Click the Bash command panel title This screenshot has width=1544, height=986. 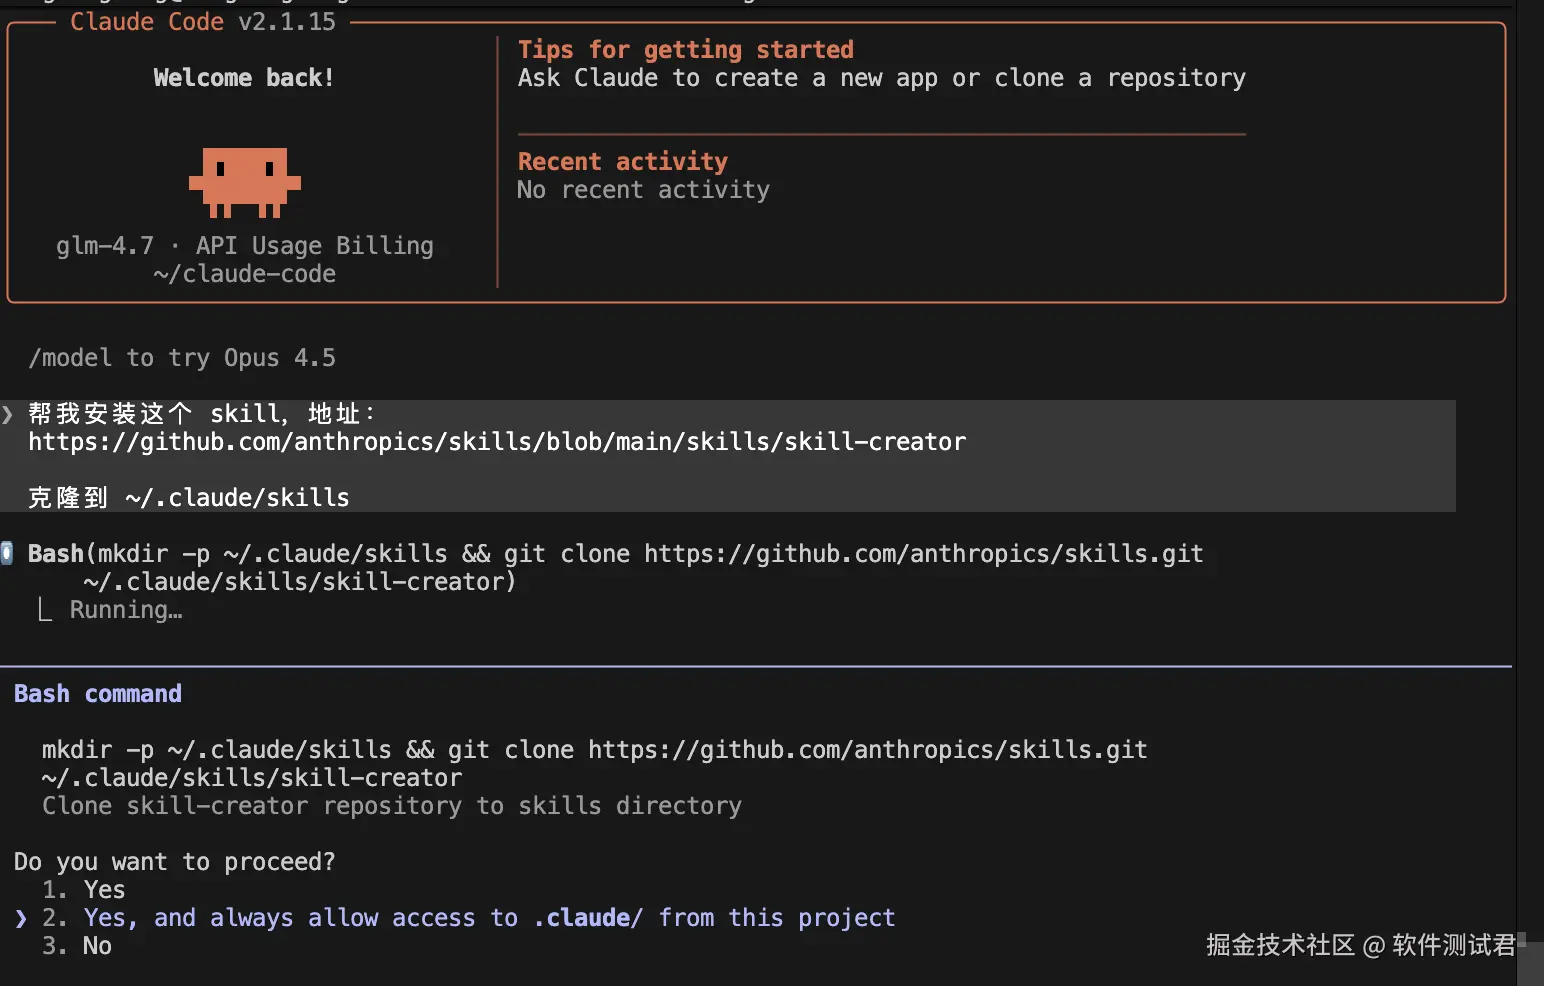(x=98, y=694)
